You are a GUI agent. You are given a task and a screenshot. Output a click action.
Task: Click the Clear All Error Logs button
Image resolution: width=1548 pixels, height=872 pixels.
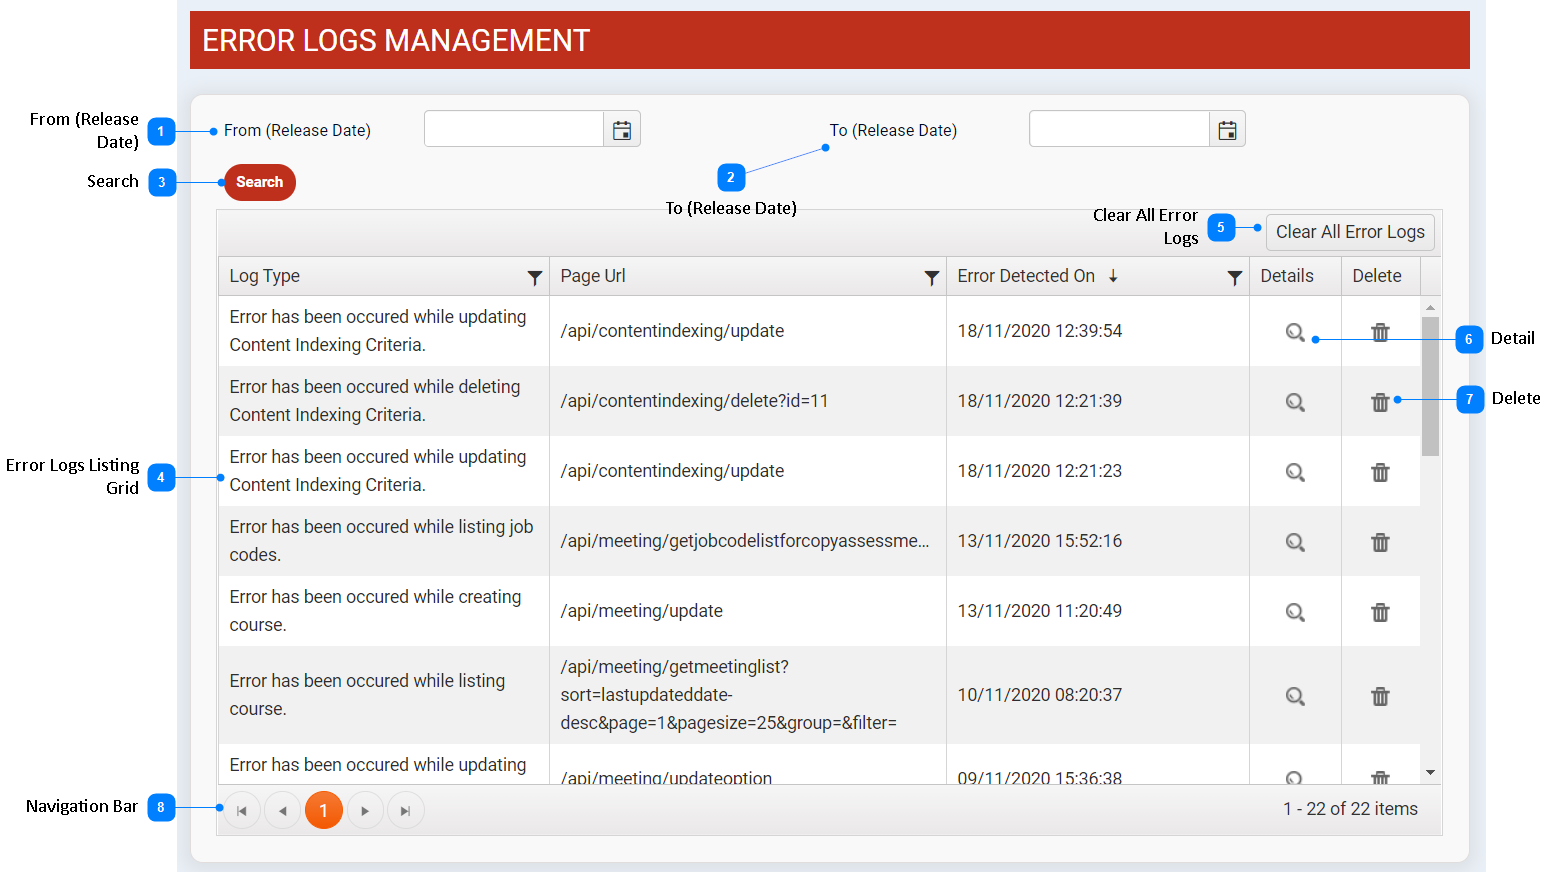pyautogui.click(x=1350, y=232)
